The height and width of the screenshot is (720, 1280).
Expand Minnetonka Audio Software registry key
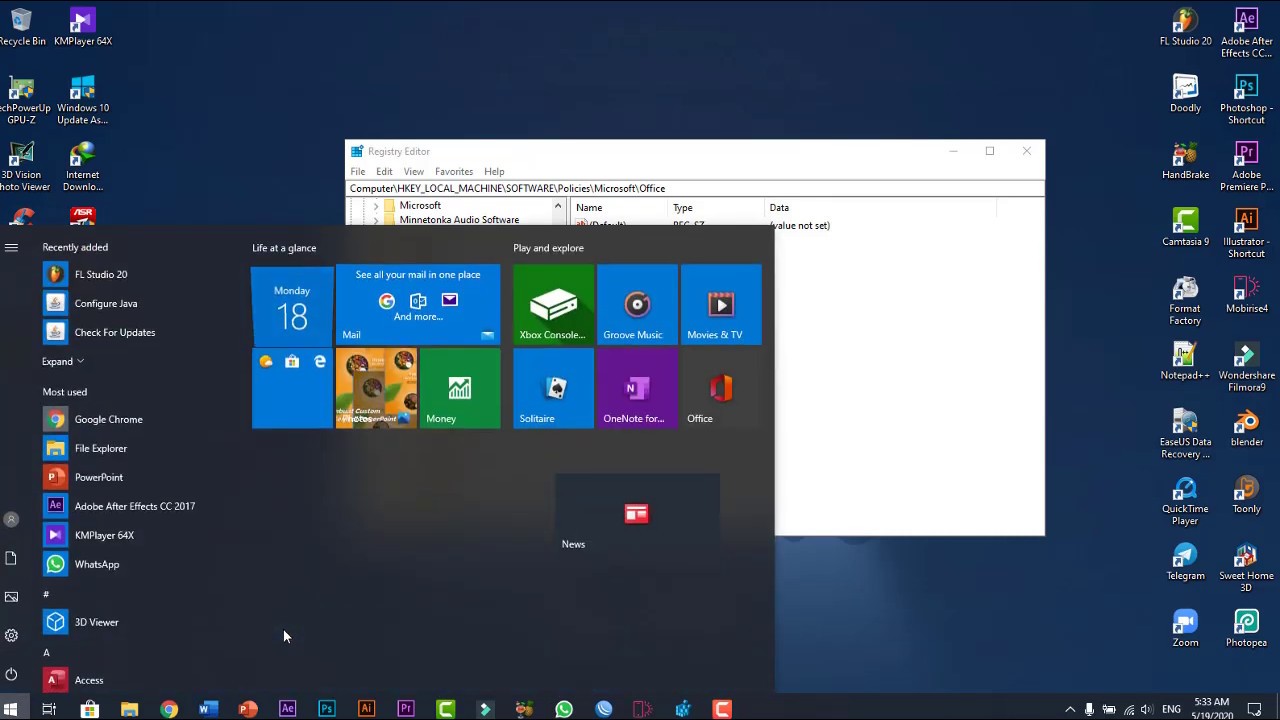pos(376,220)
